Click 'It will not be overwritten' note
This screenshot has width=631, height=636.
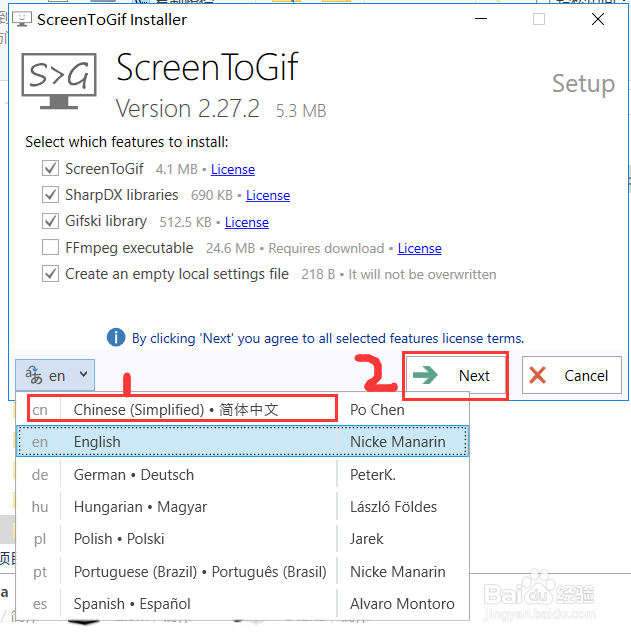[x=422, y=275]
